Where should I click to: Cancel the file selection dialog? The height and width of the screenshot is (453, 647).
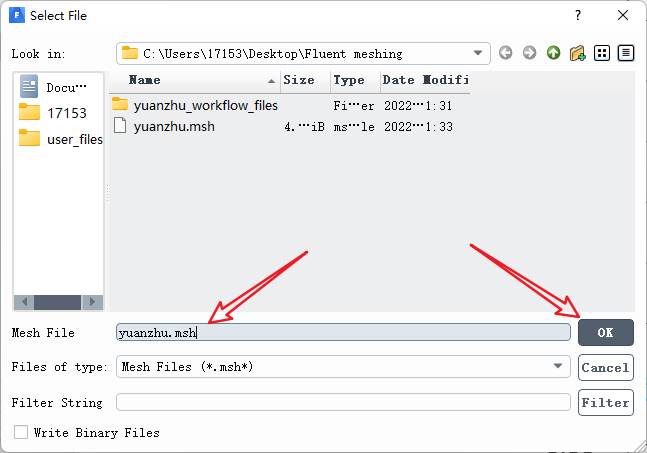tap(605, 367)
